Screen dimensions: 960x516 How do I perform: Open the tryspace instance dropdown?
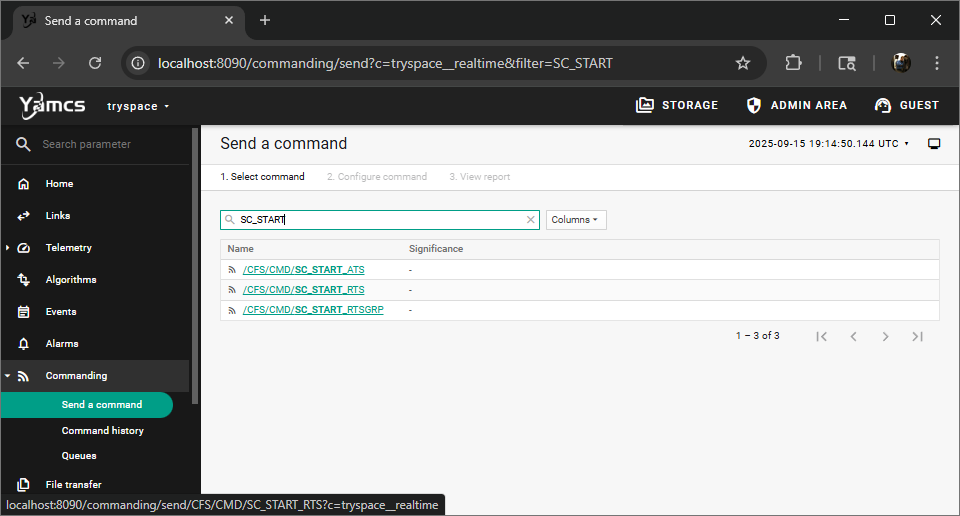(138, 106)
